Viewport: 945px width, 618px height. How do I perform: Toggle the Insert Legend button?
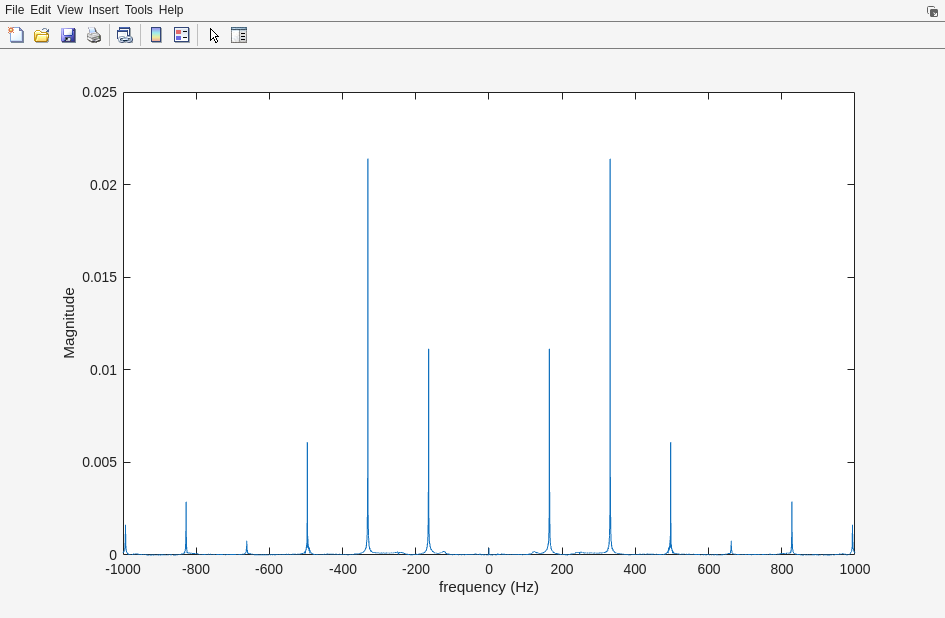point(182,35)
